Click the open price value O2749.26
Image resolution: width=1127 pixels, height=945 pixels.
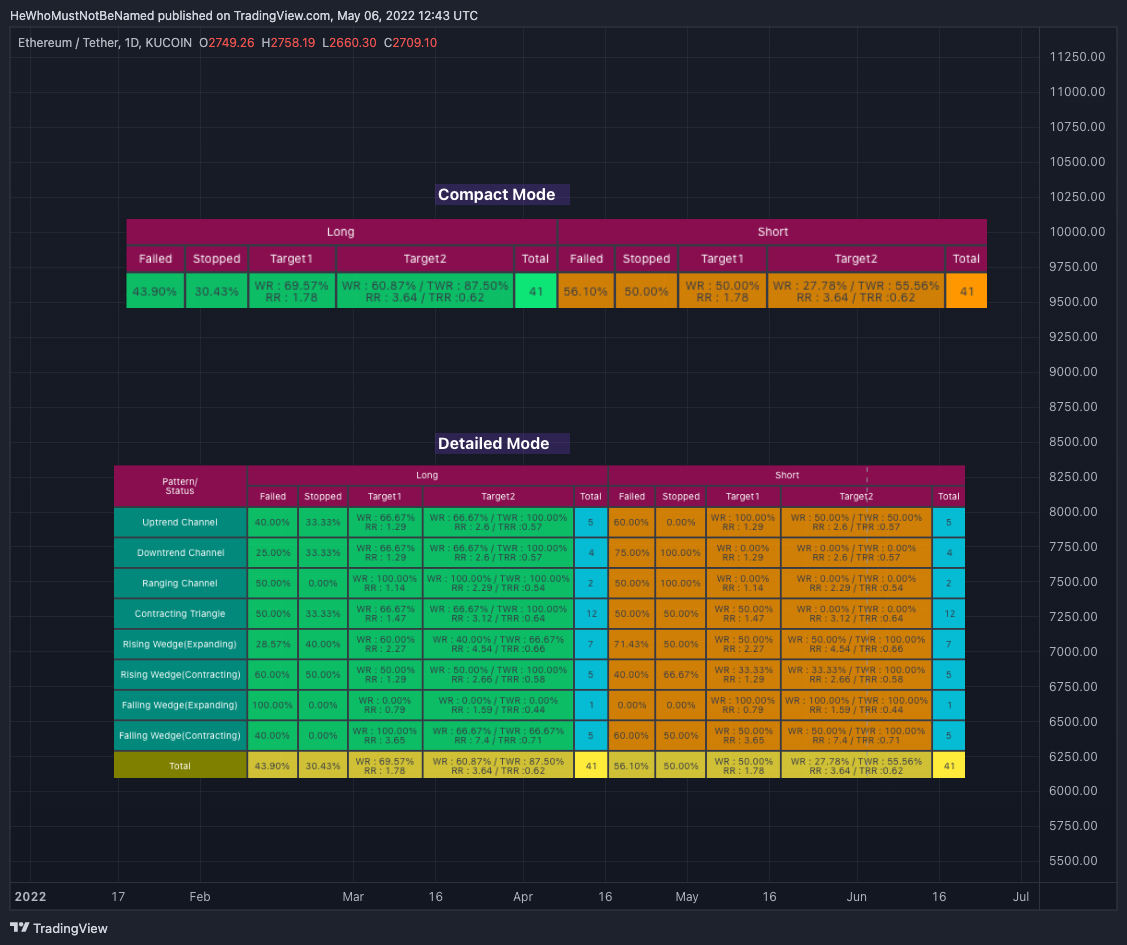(x=226, y=42)
